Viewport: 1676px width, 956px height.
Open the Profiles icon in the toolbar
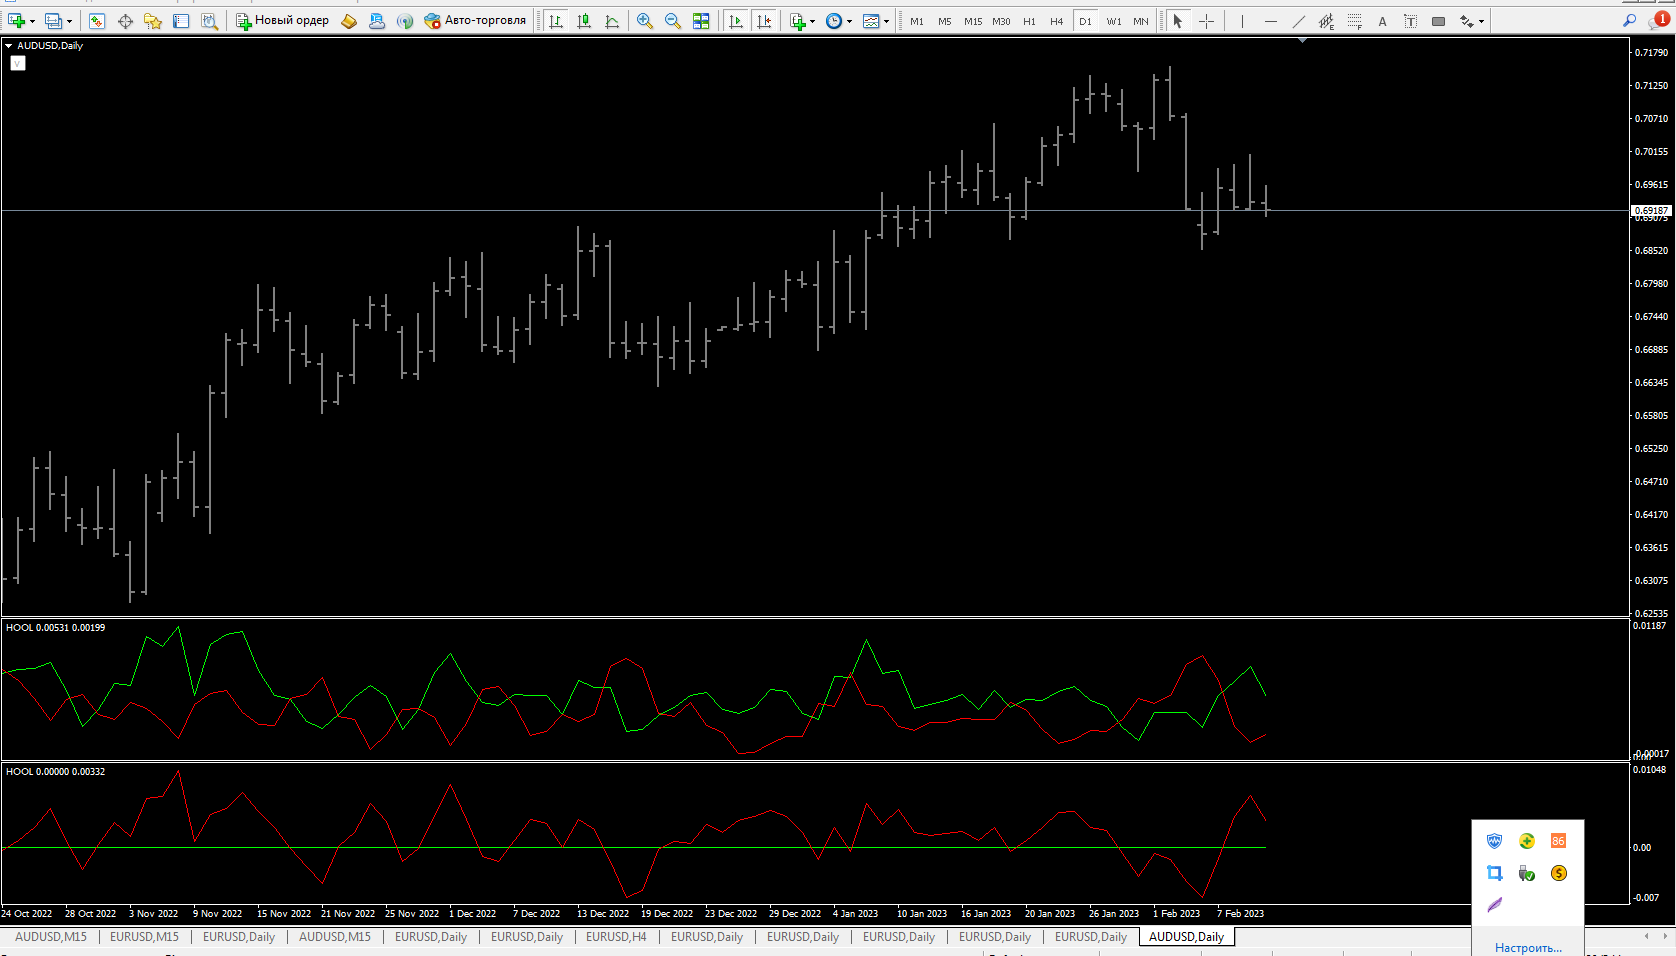54,21
